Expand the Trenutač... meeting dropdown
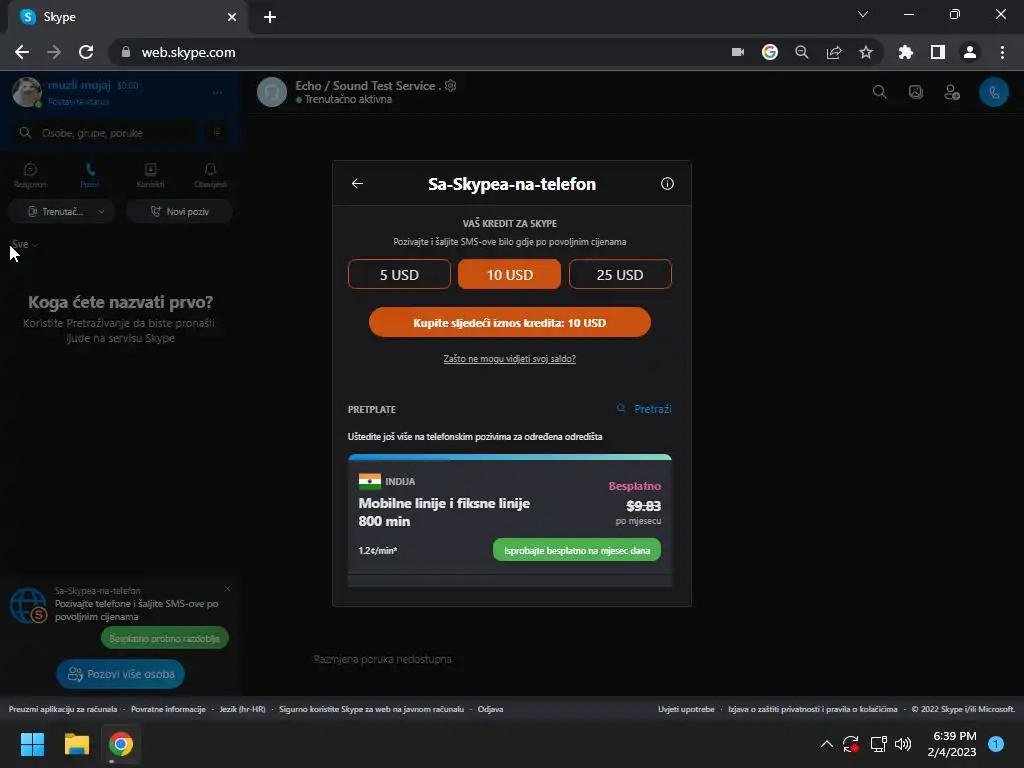The height and width of the screenshot is (768, 1024). tap(61, 212)
